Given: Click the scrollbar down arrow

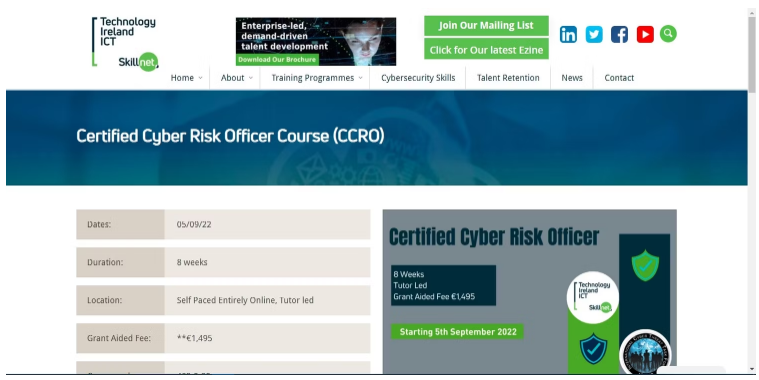Looking at the screenshot, I should (752, 369).
